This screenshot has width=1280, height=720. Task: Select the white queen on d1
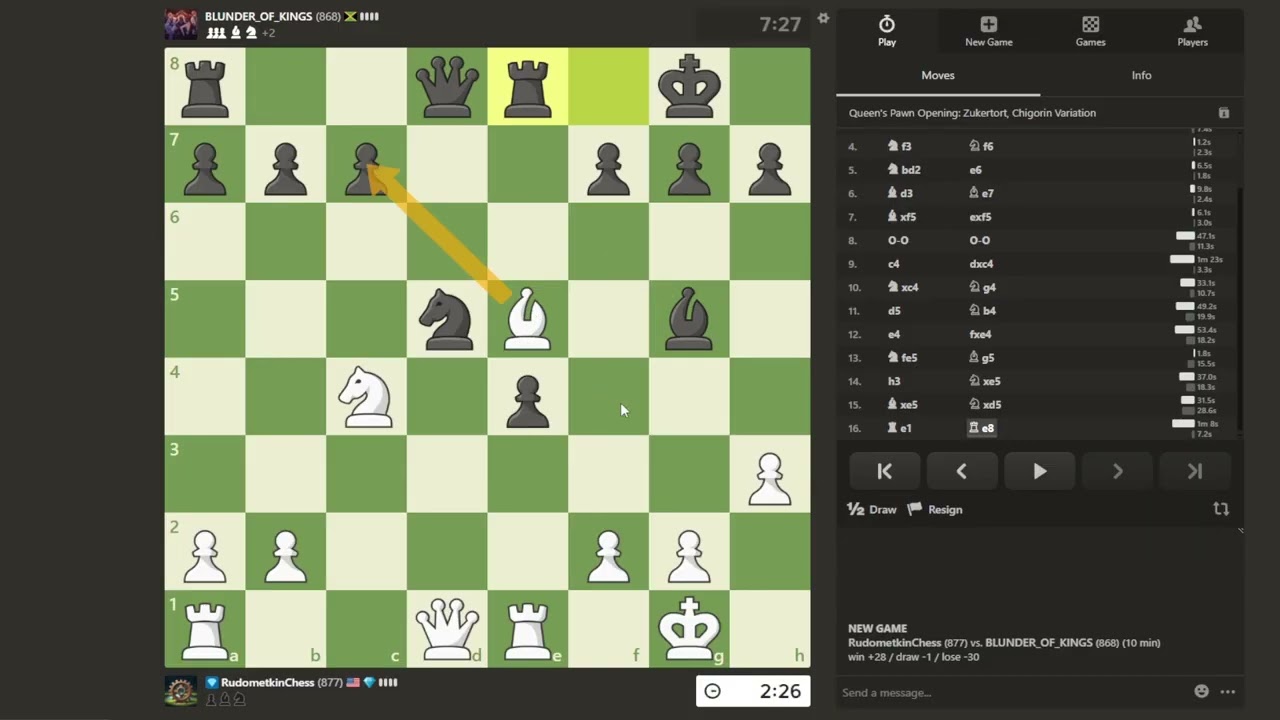tap(447, 629)
